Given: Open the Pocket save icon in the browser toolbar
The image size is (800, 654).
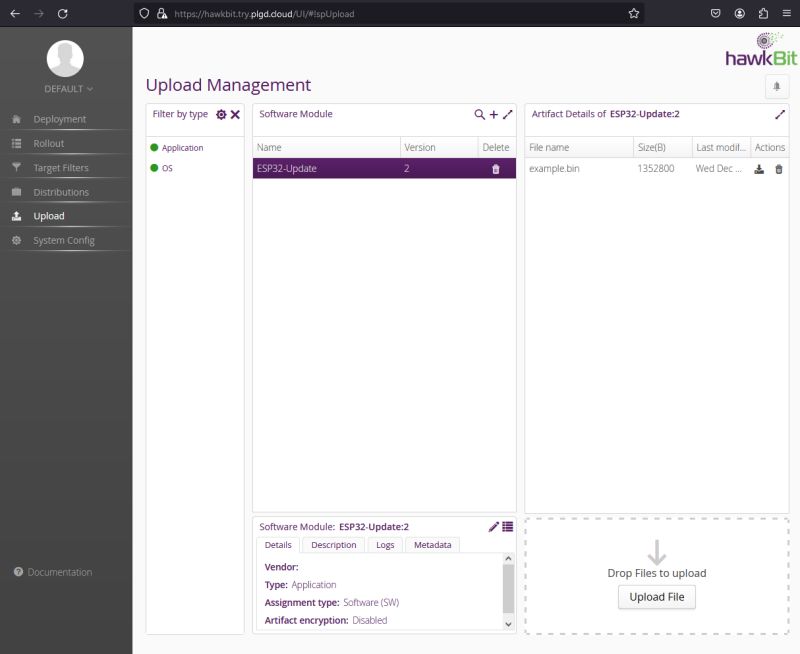Looking at the screenshot, I should (715, 14).
